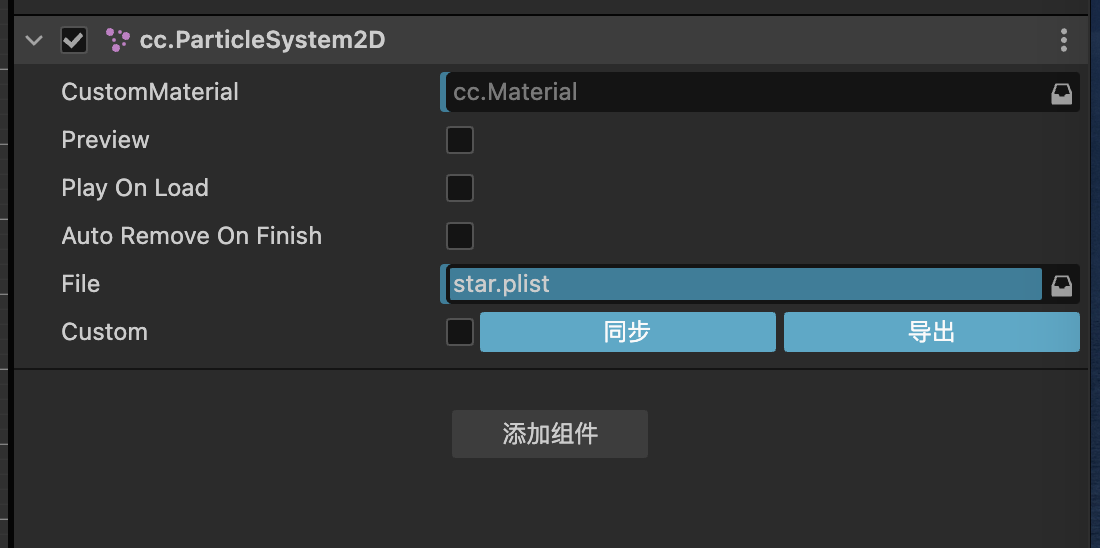
Task: Click the CustomMaterial property label
Action: pos(150,92)
